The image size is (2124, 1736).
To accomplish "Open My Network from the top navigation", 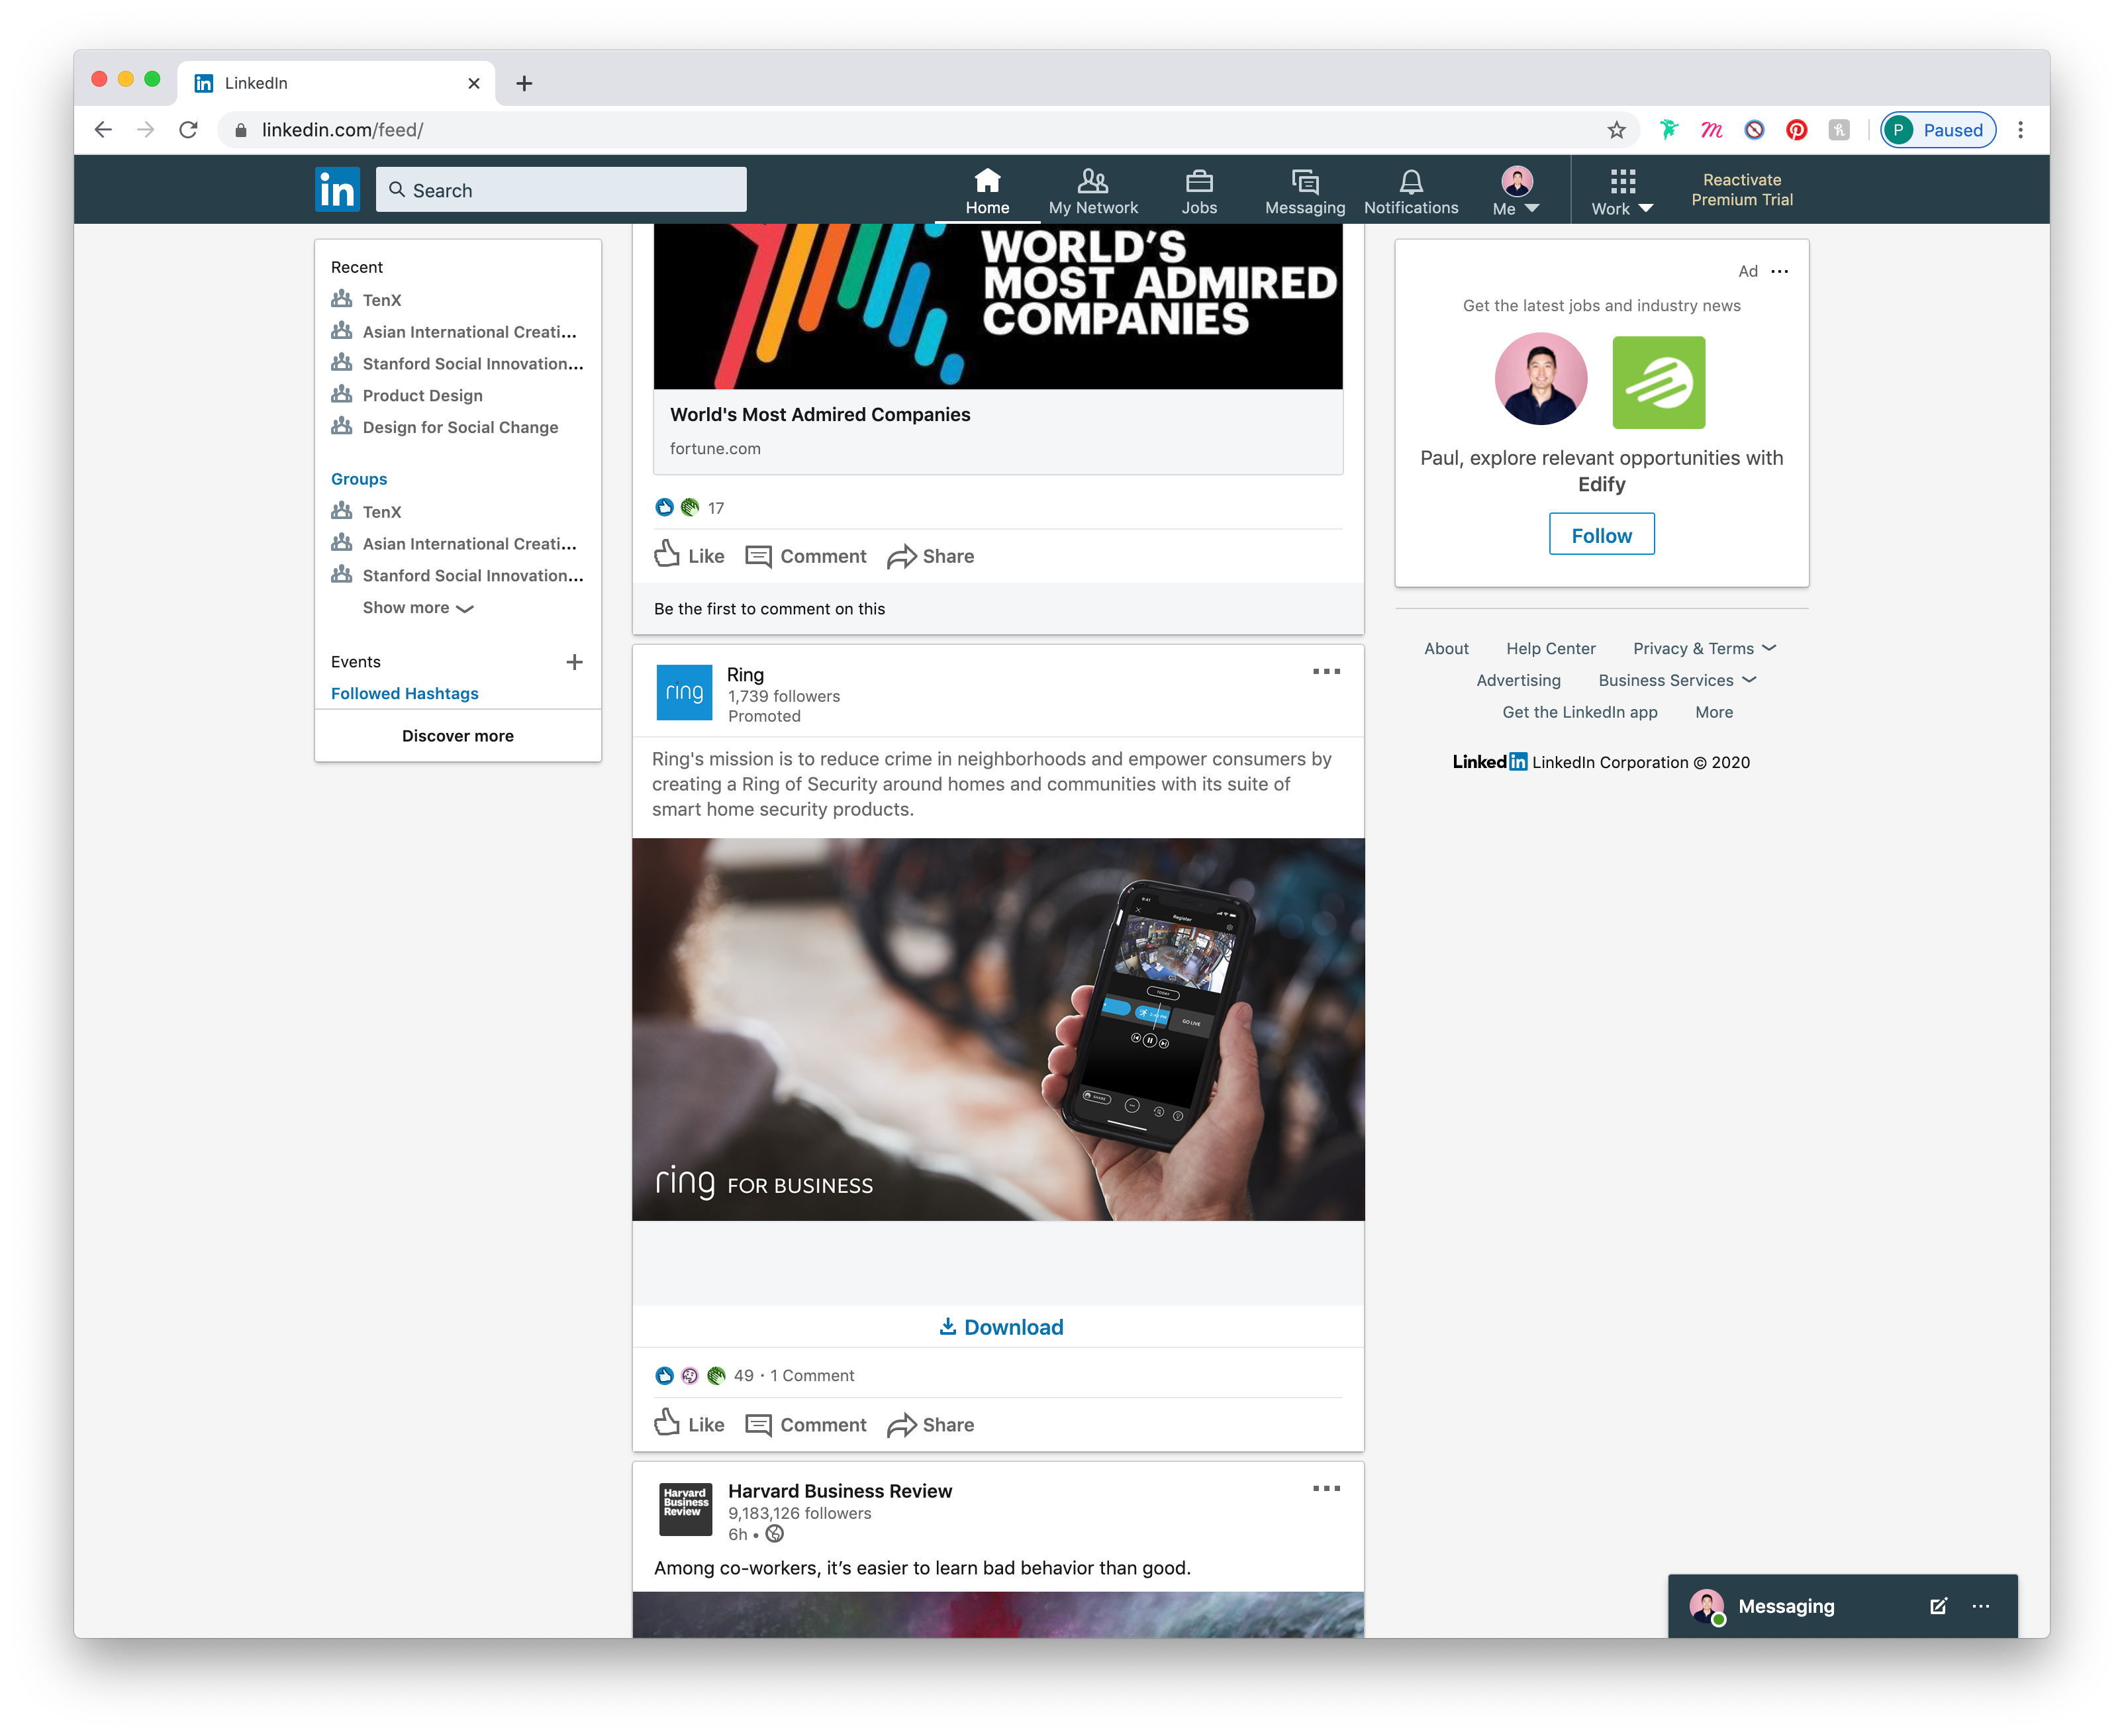I will (x=1093, y=191).
